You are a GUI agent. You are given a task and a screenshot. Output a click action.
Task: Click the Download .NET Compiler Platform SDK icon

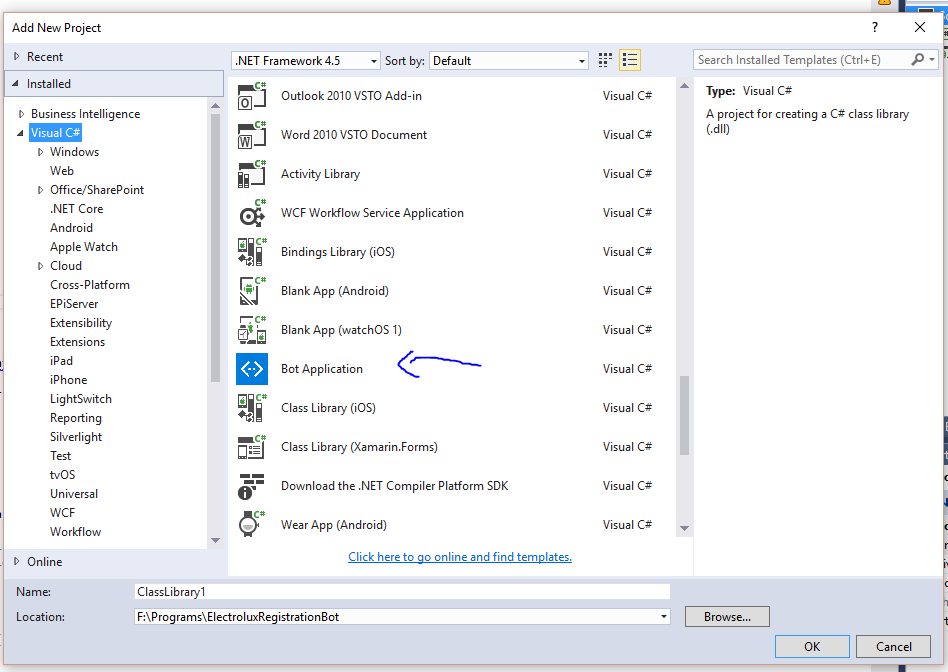click(x=252, y=486)
